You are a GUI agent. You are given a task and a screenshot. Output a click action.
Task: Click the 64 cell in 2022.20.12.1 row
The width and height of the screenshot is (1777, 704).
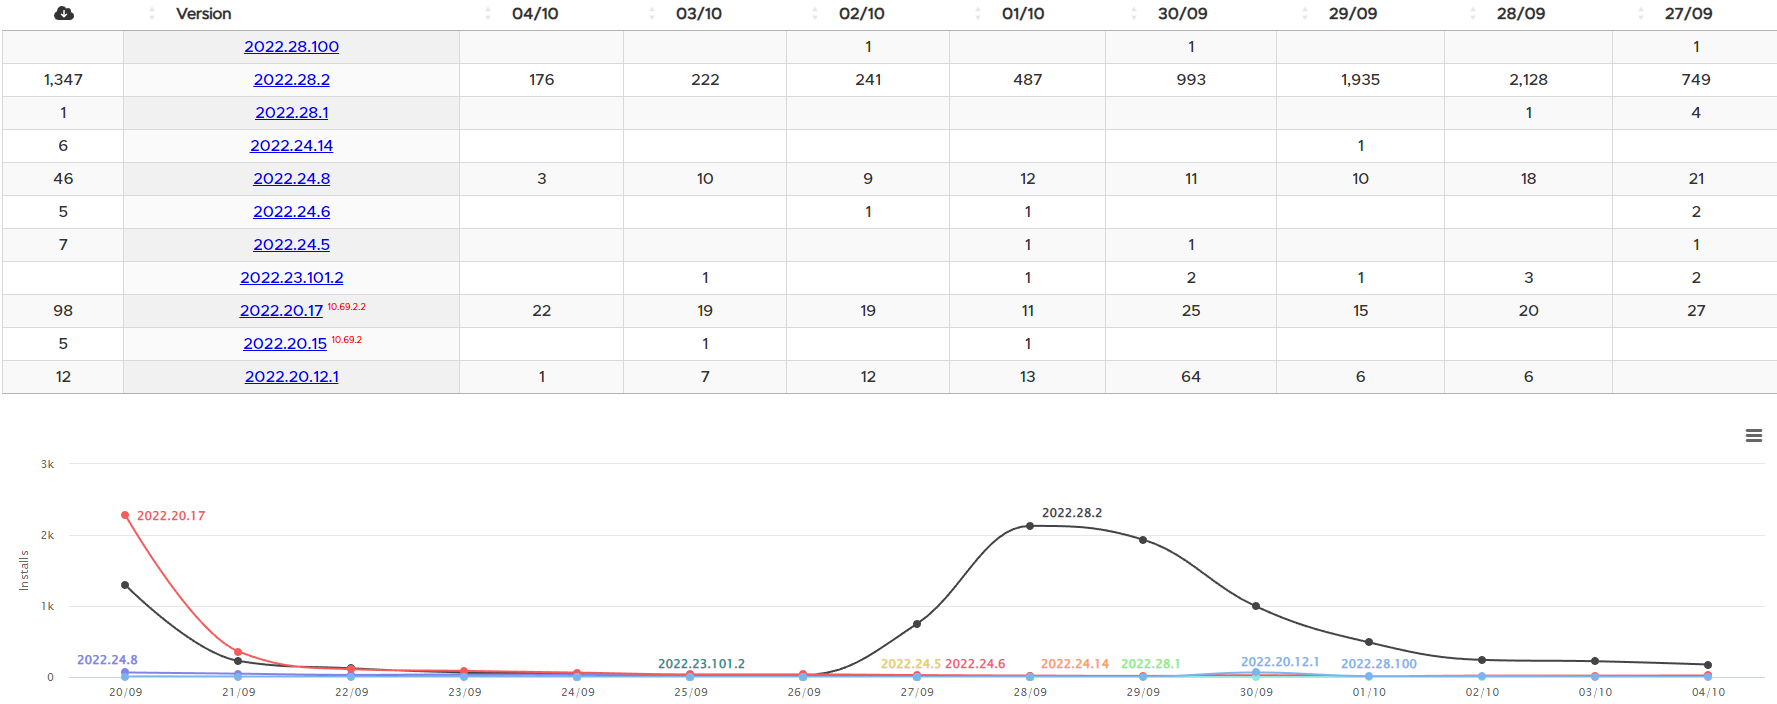1191,377
